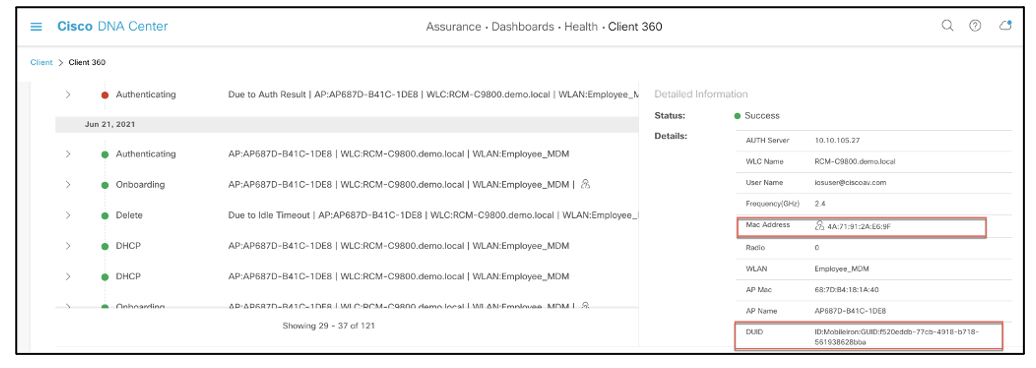This screenshot has width=1036, height=368.
Task: Select the WLC Name value RCM-C9800.demo.local
Action: (x=855, y=161)
